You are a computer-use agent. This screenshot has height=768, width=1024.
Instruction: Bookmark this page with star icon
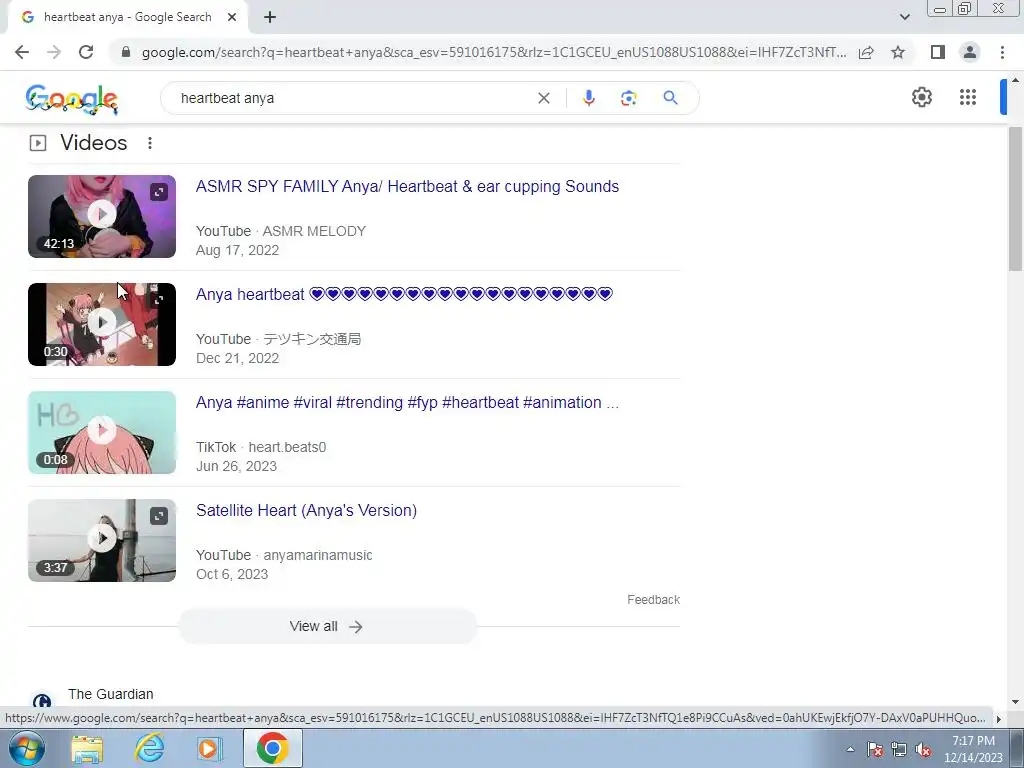coord(898,52)
